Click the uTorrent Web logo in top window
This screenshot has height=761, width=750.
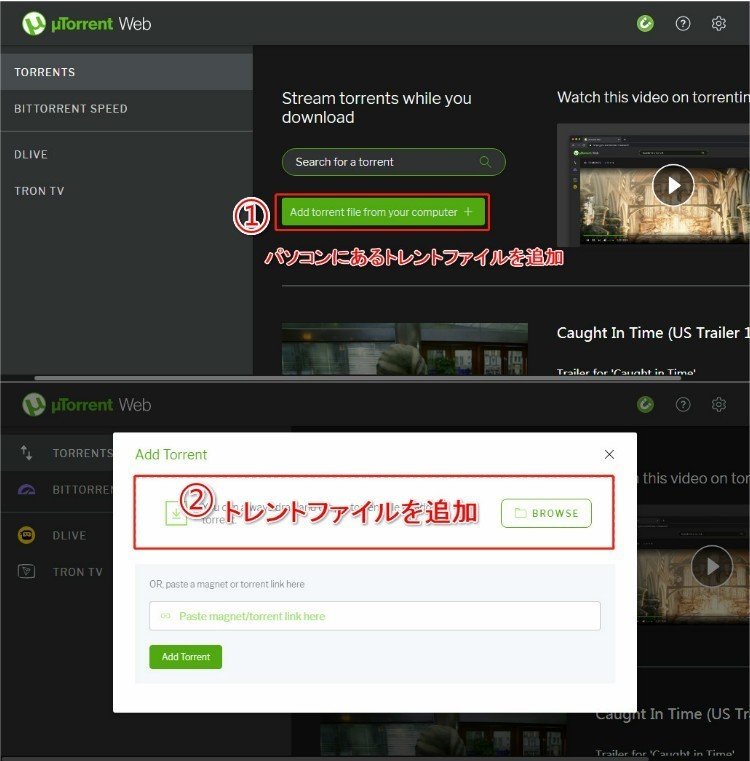(x=86, y=23)
